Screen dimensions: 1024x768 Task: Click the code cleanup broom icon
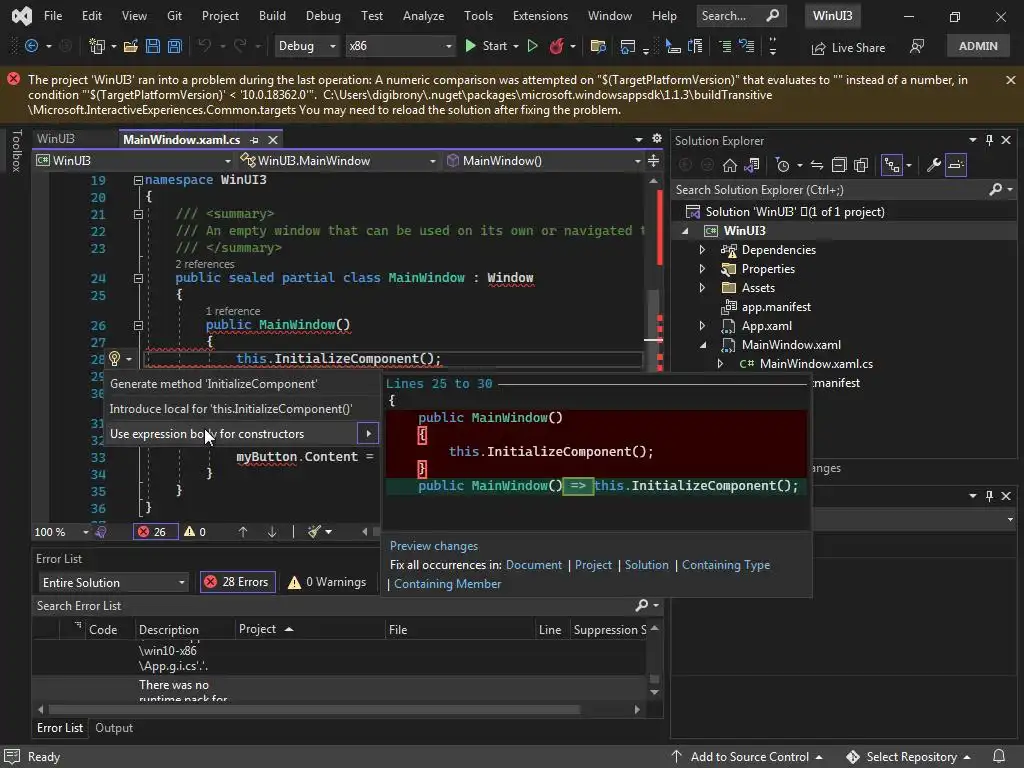pos(315,532)
